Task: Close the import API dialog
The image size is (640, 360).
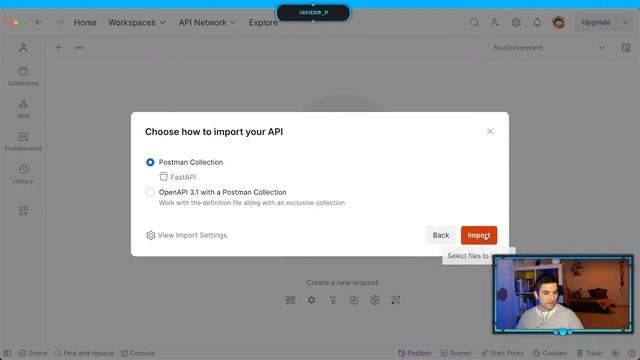Action: [x=490, y=131]
